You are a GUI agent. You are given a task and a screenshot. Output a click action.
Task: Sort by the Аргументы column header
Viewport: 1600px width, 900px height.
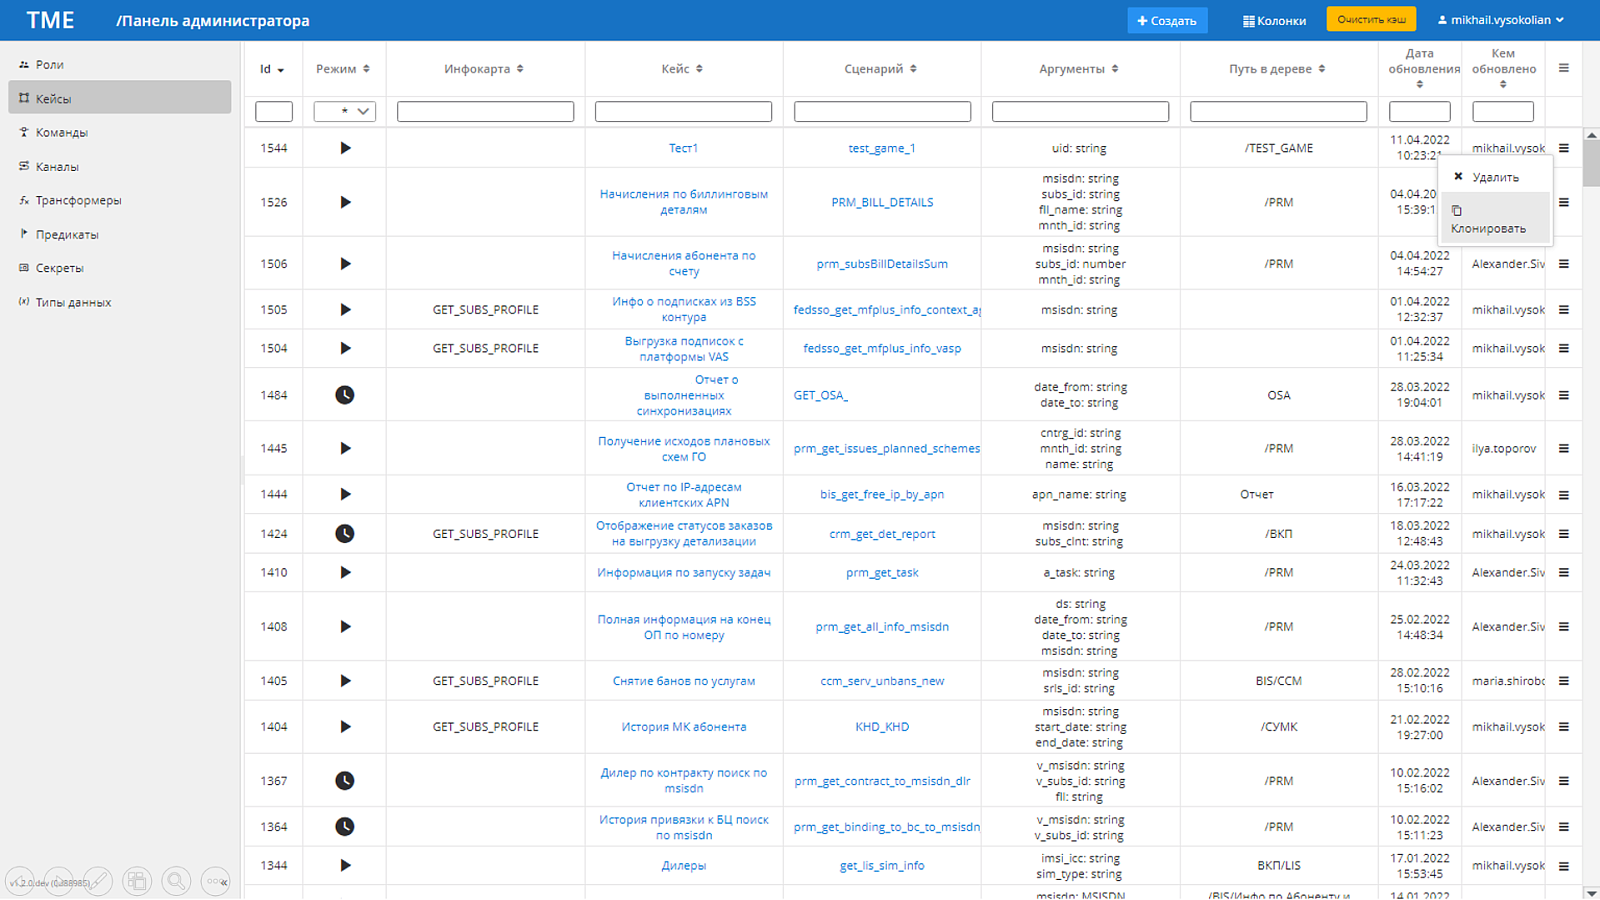click(x=1079, y=69)
